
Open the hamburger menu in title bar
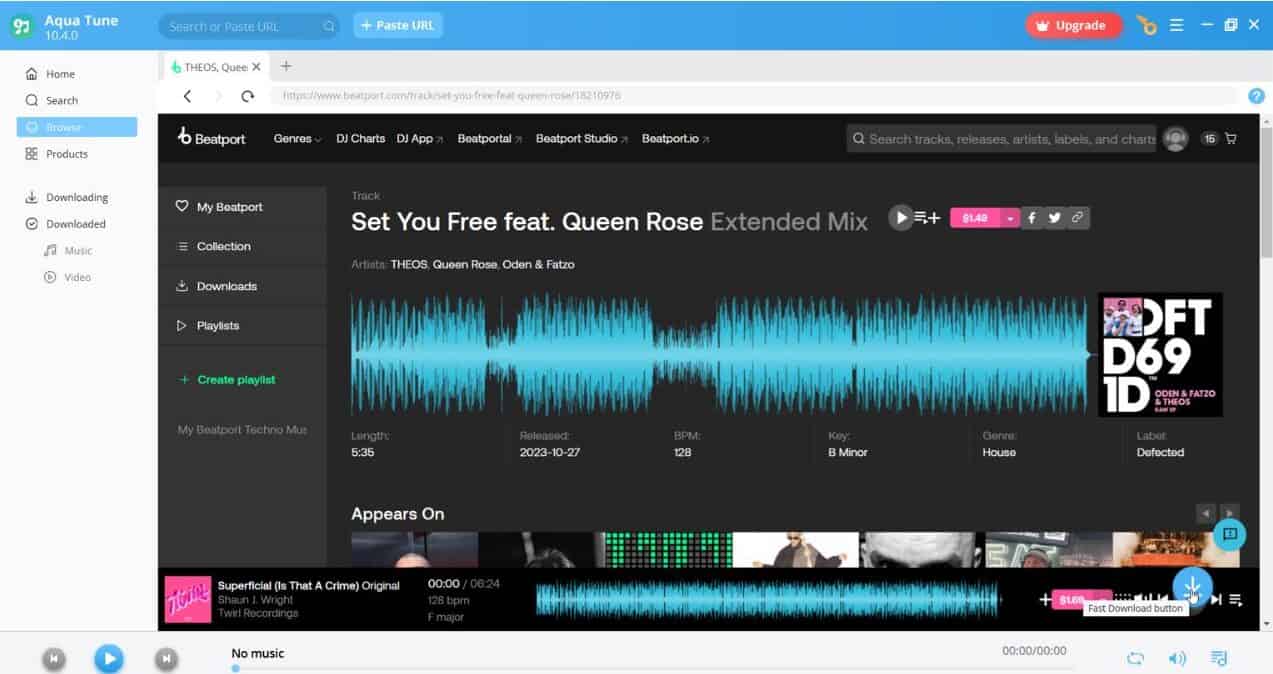point(1176,24)
